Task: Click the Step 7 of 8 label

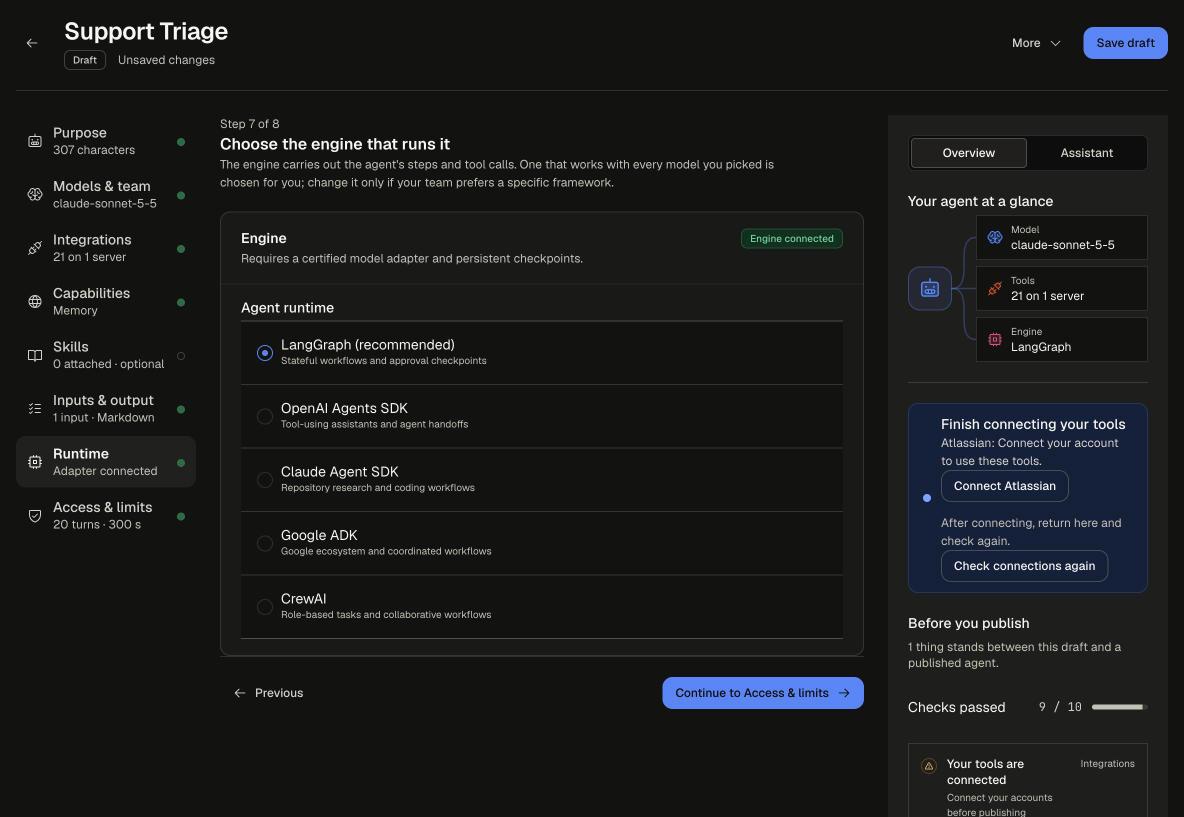Action: [249, 124]
